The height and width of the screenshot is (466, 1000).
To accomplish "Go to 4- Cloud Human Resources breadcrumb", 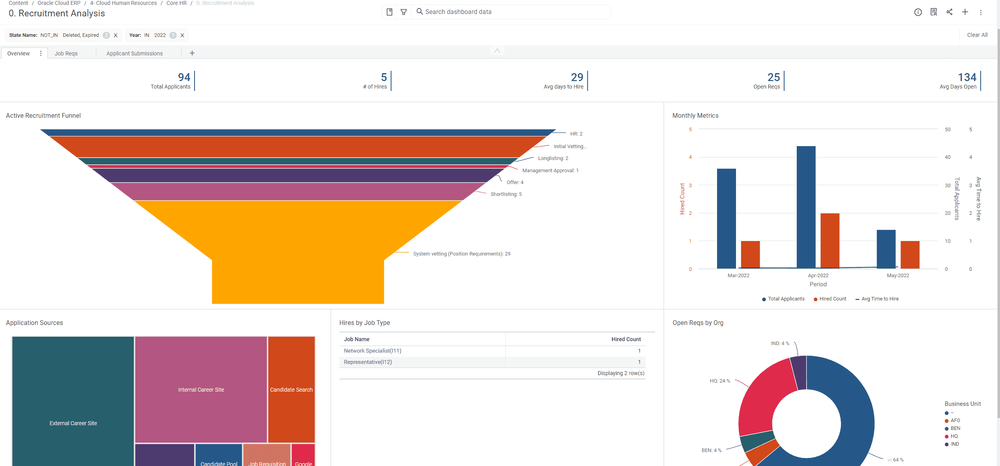I will (122, 3).
